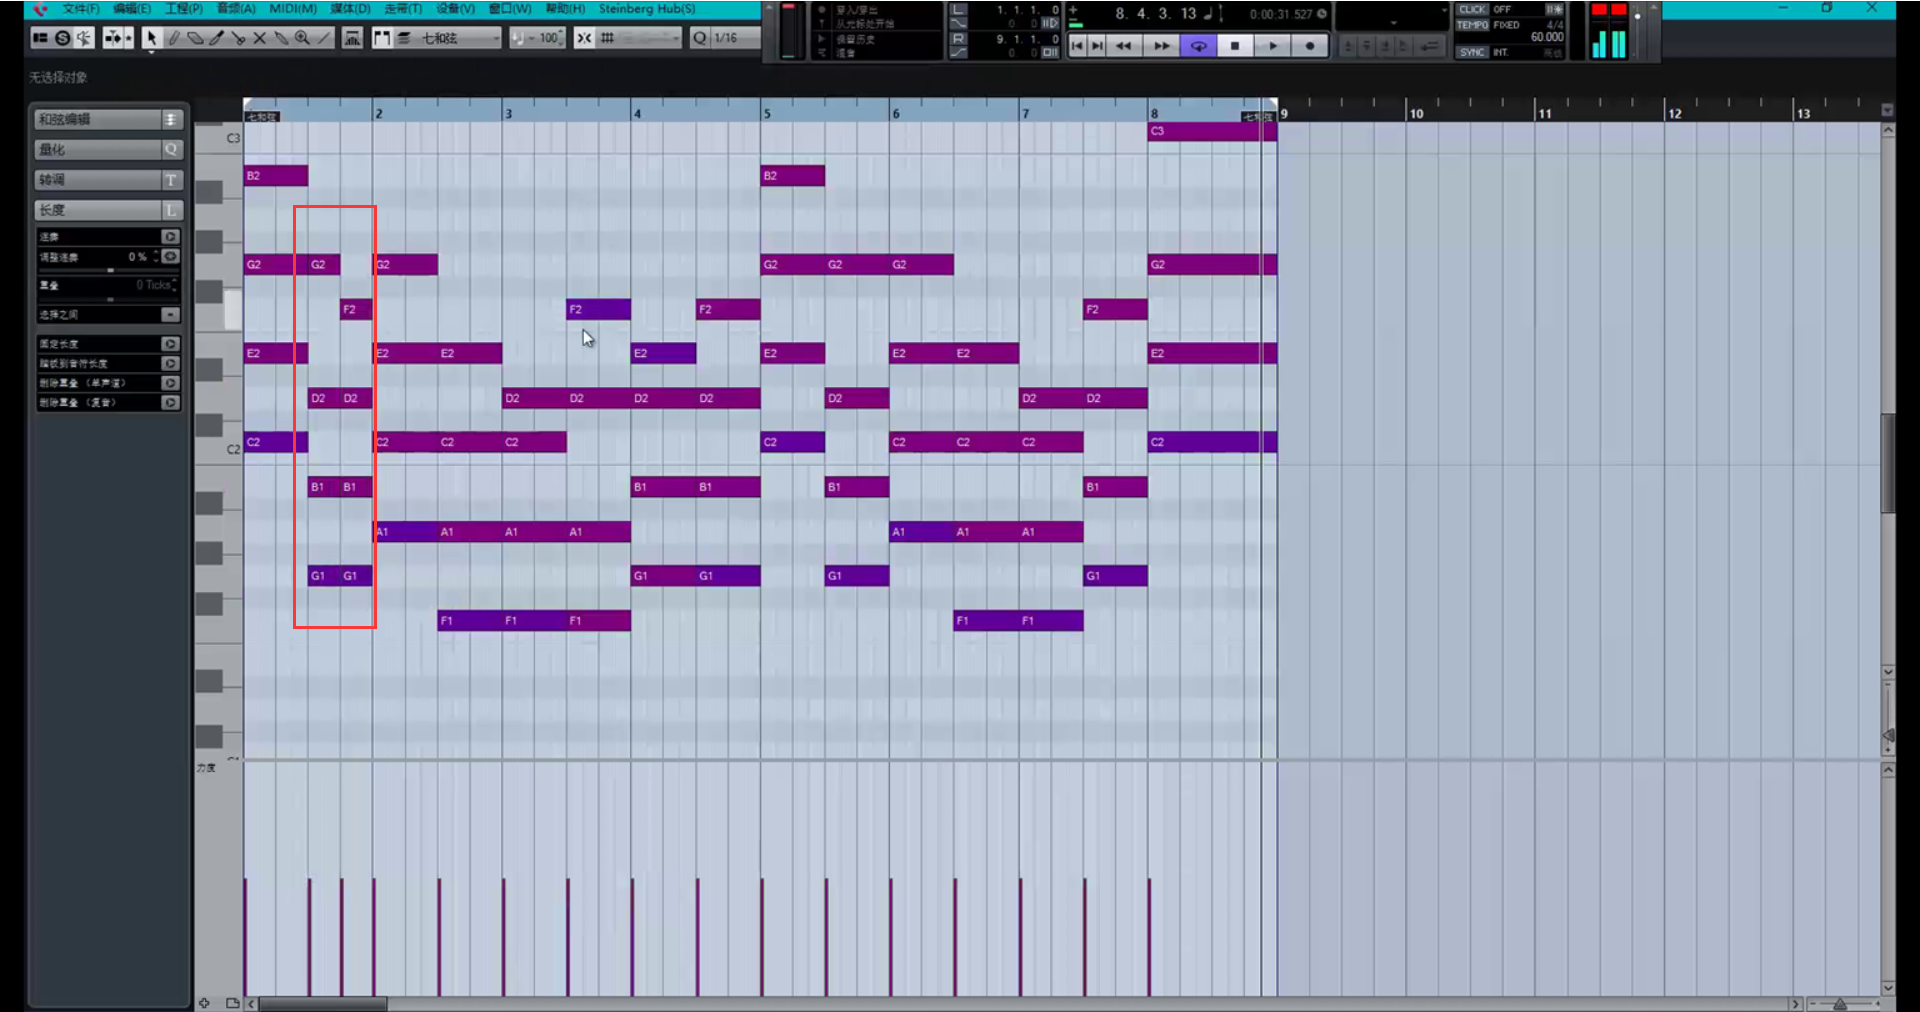1920x1012 pixels.
Task: Click the Show Note Expression data icon
Action: coord(353,38)
